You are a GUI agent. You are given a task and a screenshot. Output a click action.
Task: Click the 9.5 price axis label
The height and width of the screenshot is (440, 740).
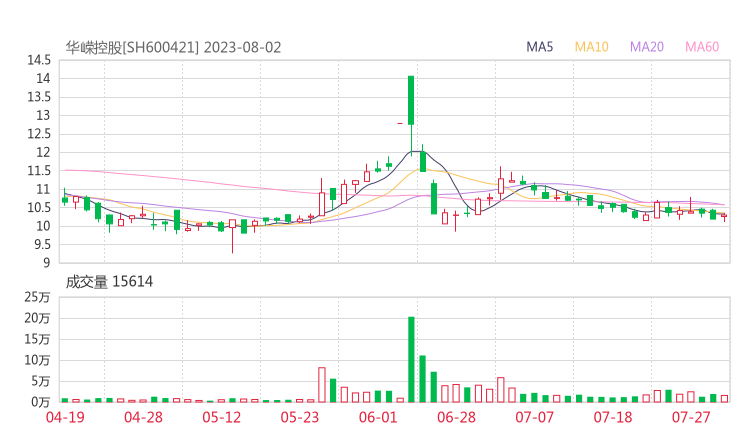click(x=41, y=245)
